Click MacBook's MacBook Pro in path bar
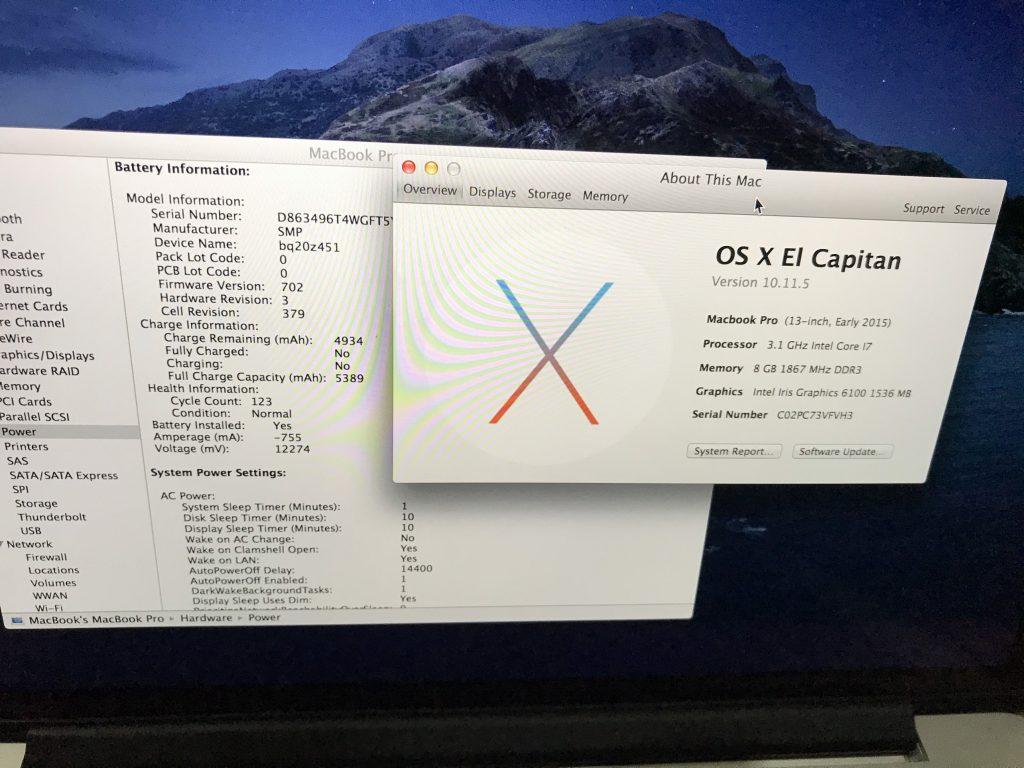This screenshot has width=1024, height=768. 96,619
